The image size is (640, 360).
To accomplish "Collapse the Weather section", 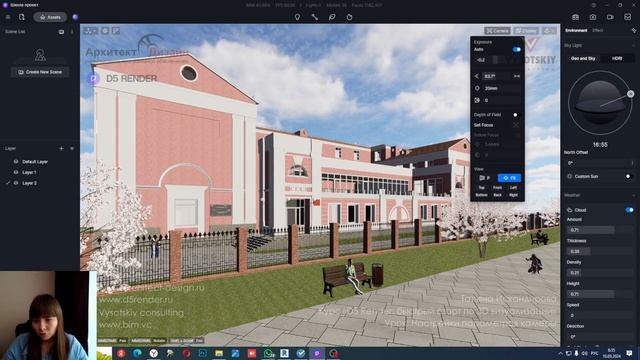I will pyautogui.click(x=633, y=195).
